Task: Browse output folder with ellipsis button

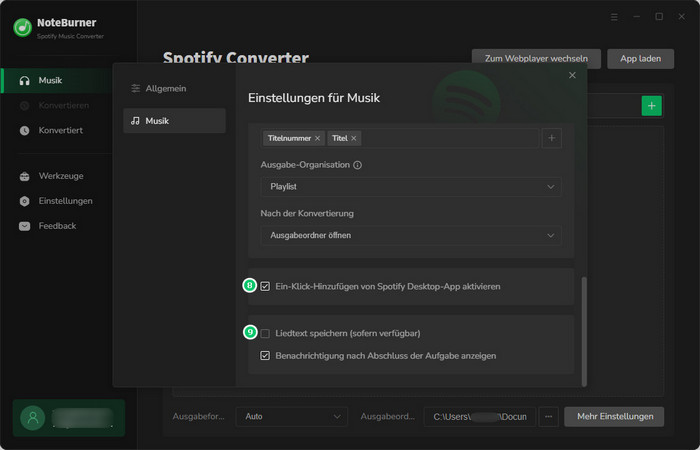Action: point(548,417)
